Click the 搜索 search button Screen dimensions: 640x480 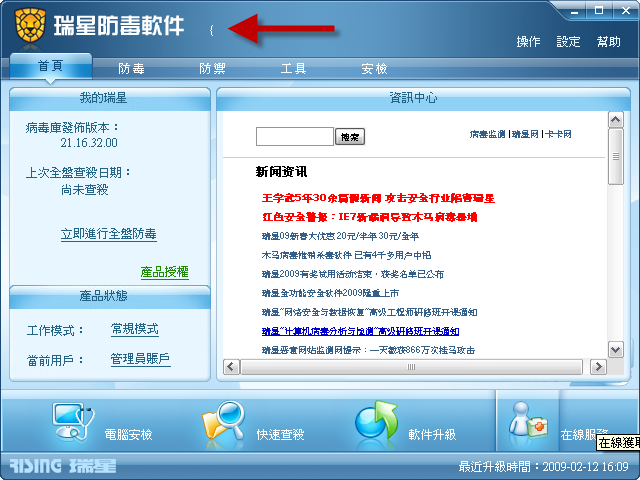point(350,137)
